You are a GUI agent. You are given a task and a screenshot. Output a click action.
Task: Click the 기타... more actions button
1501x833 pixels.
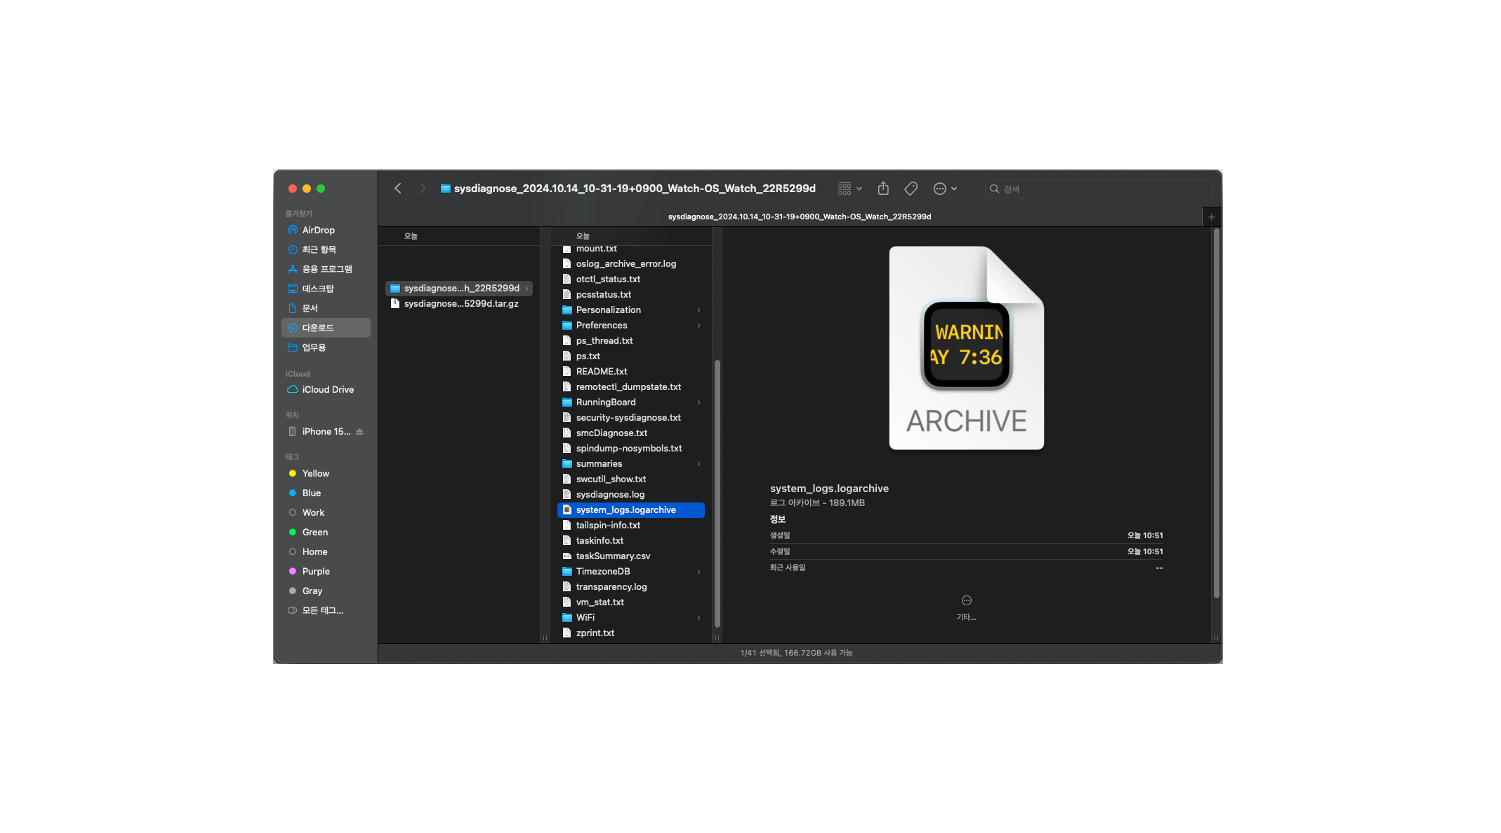(x=966, y=608)
